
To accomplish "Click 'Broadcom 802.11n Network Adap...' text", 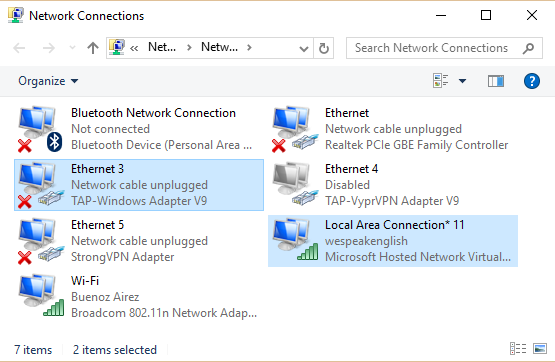I will point(164,313).
